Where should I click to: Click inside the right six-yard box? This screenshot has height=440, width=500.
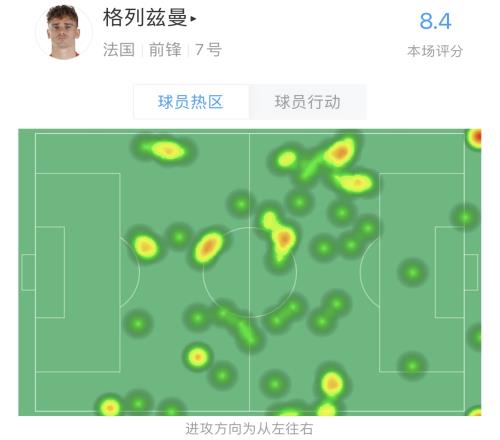(x=450, y=272)
